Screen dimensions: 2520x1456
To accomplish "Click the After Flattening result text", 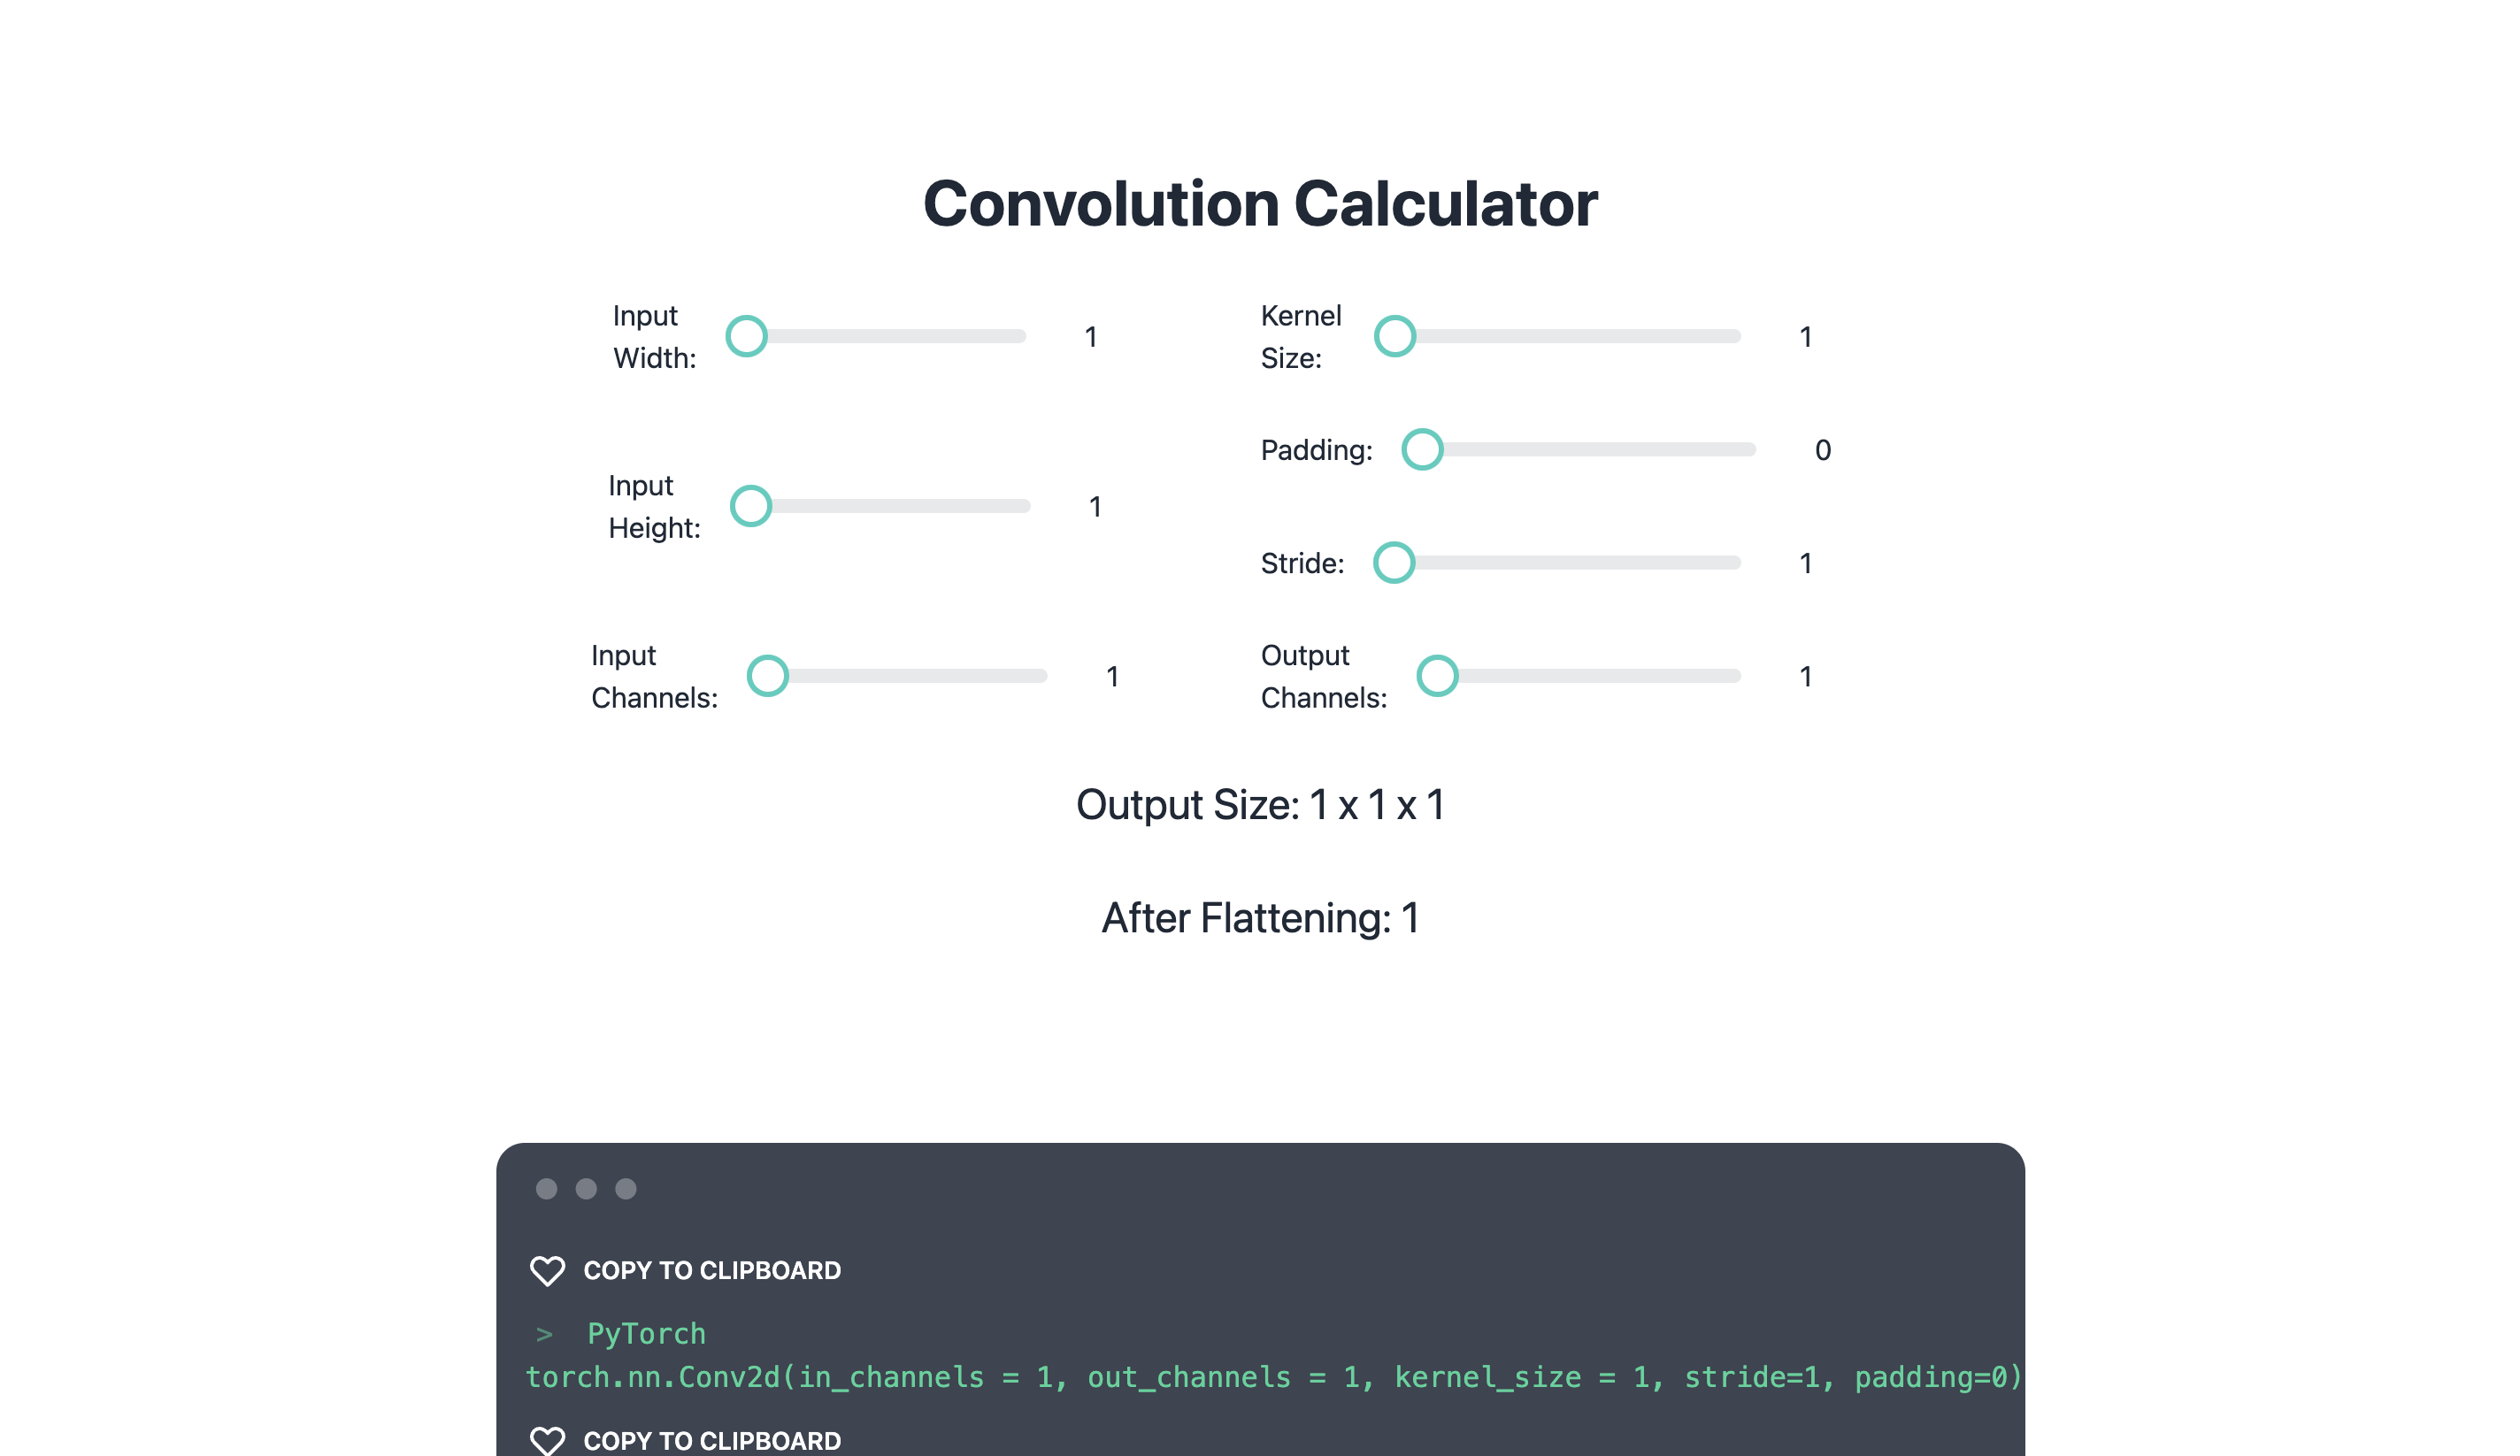I will point(1260,918).
